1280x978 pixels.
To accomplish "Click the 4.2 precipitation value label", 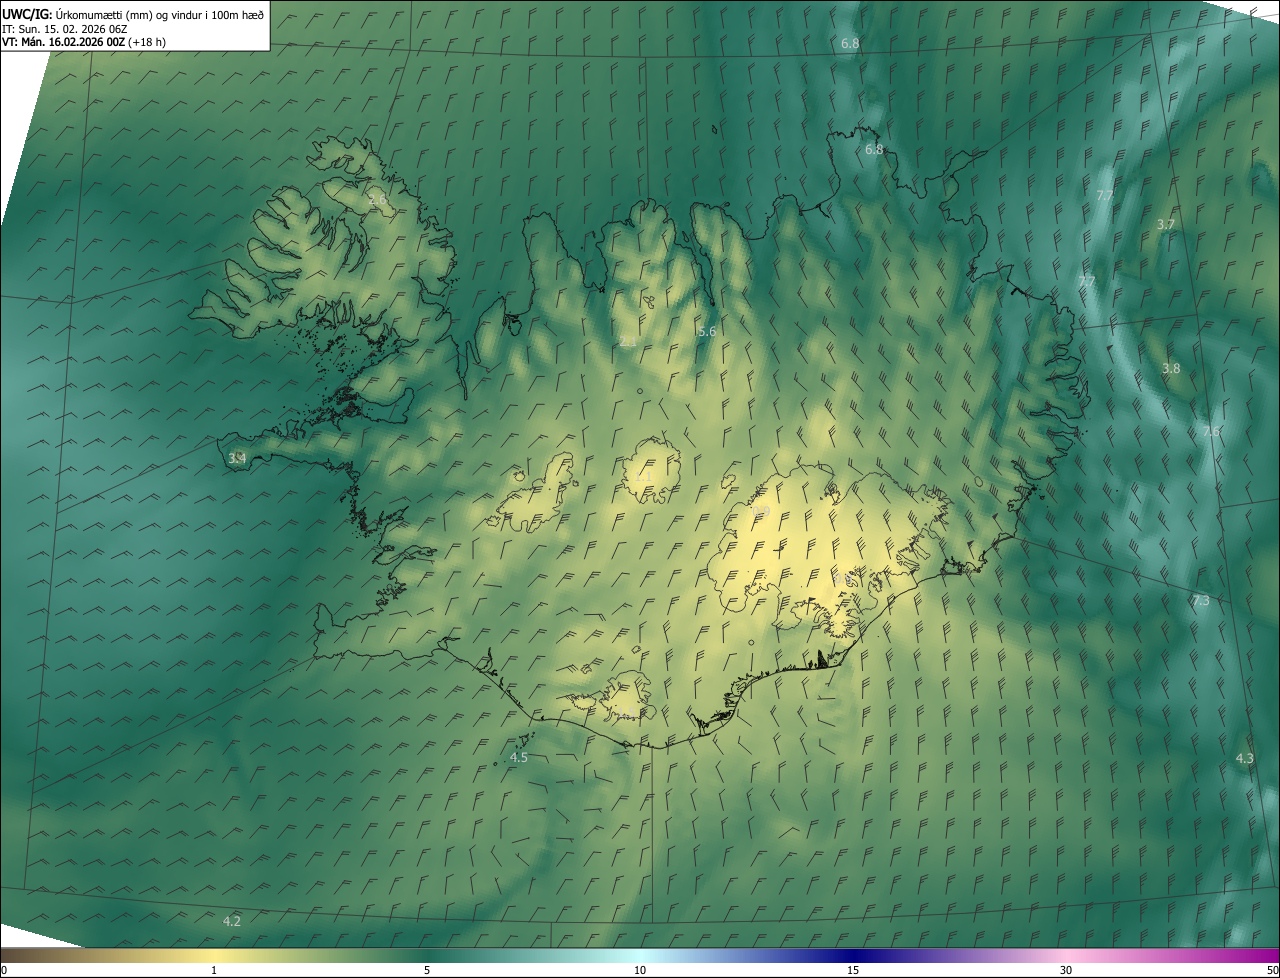I will pos(232,921).
